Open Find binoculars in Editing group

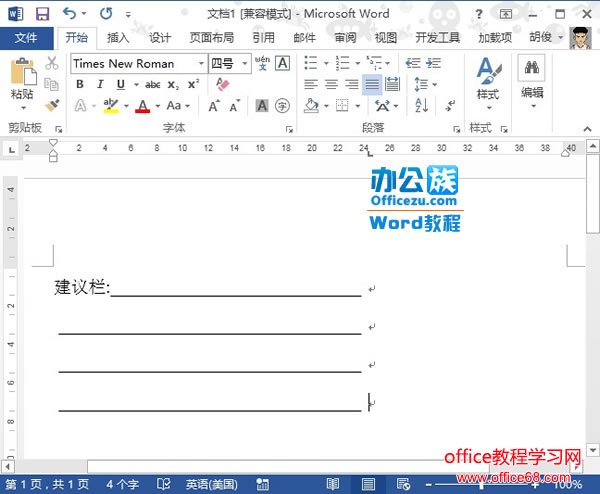click(x=532, y=68)
